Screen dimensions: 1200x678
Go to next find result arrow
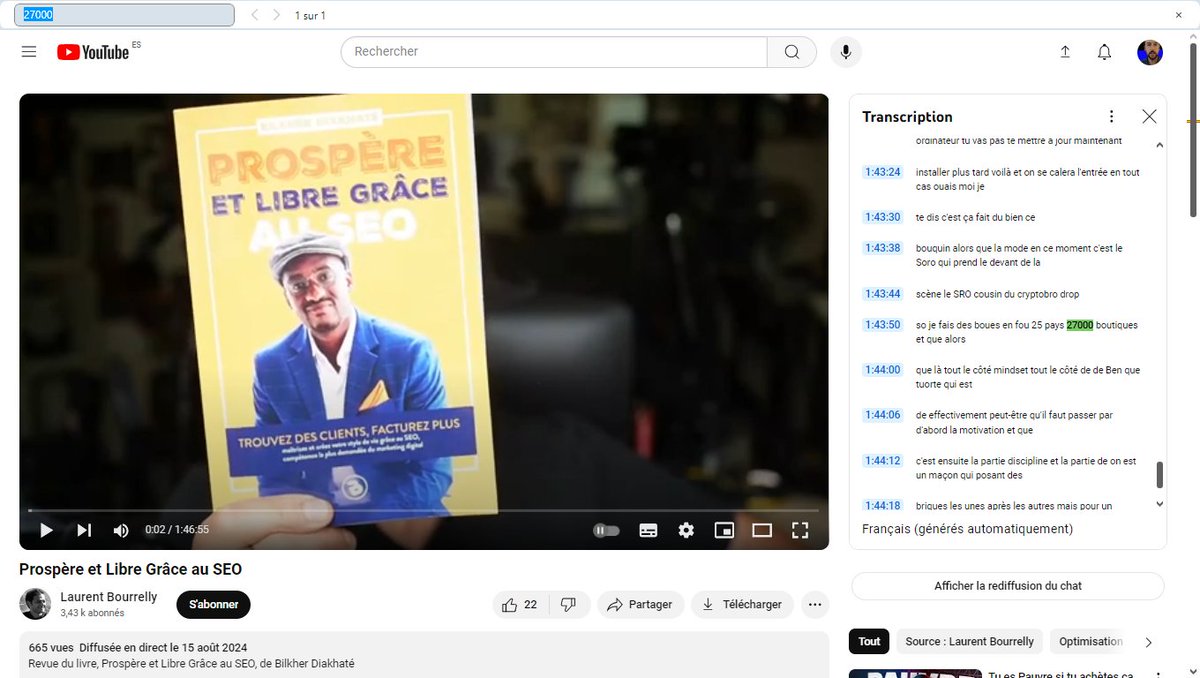(277, 15)
